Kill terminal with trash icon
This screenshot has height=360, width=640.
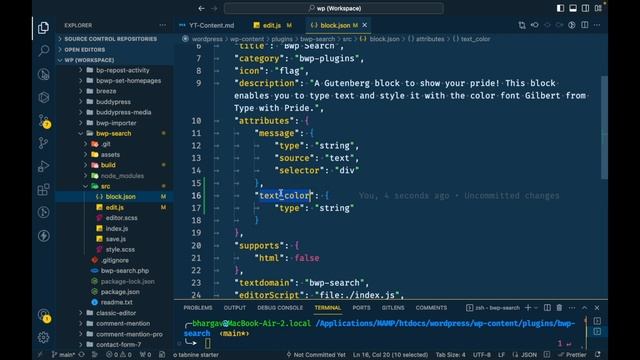point(559,308)
